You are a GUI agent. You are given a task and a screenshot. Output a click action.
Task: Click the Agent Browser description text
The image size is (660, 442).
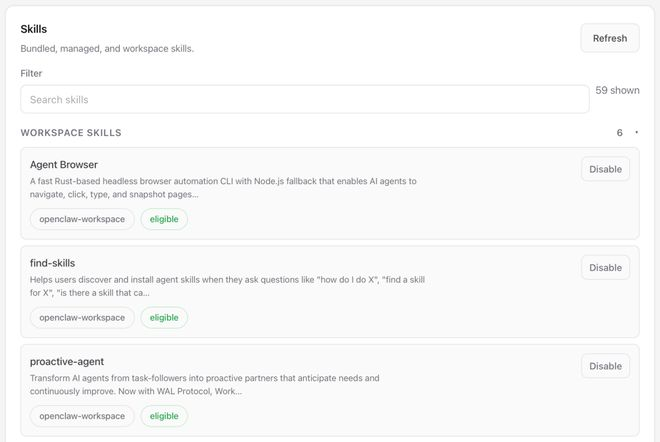pyautogui.click(x=223, y=187)
